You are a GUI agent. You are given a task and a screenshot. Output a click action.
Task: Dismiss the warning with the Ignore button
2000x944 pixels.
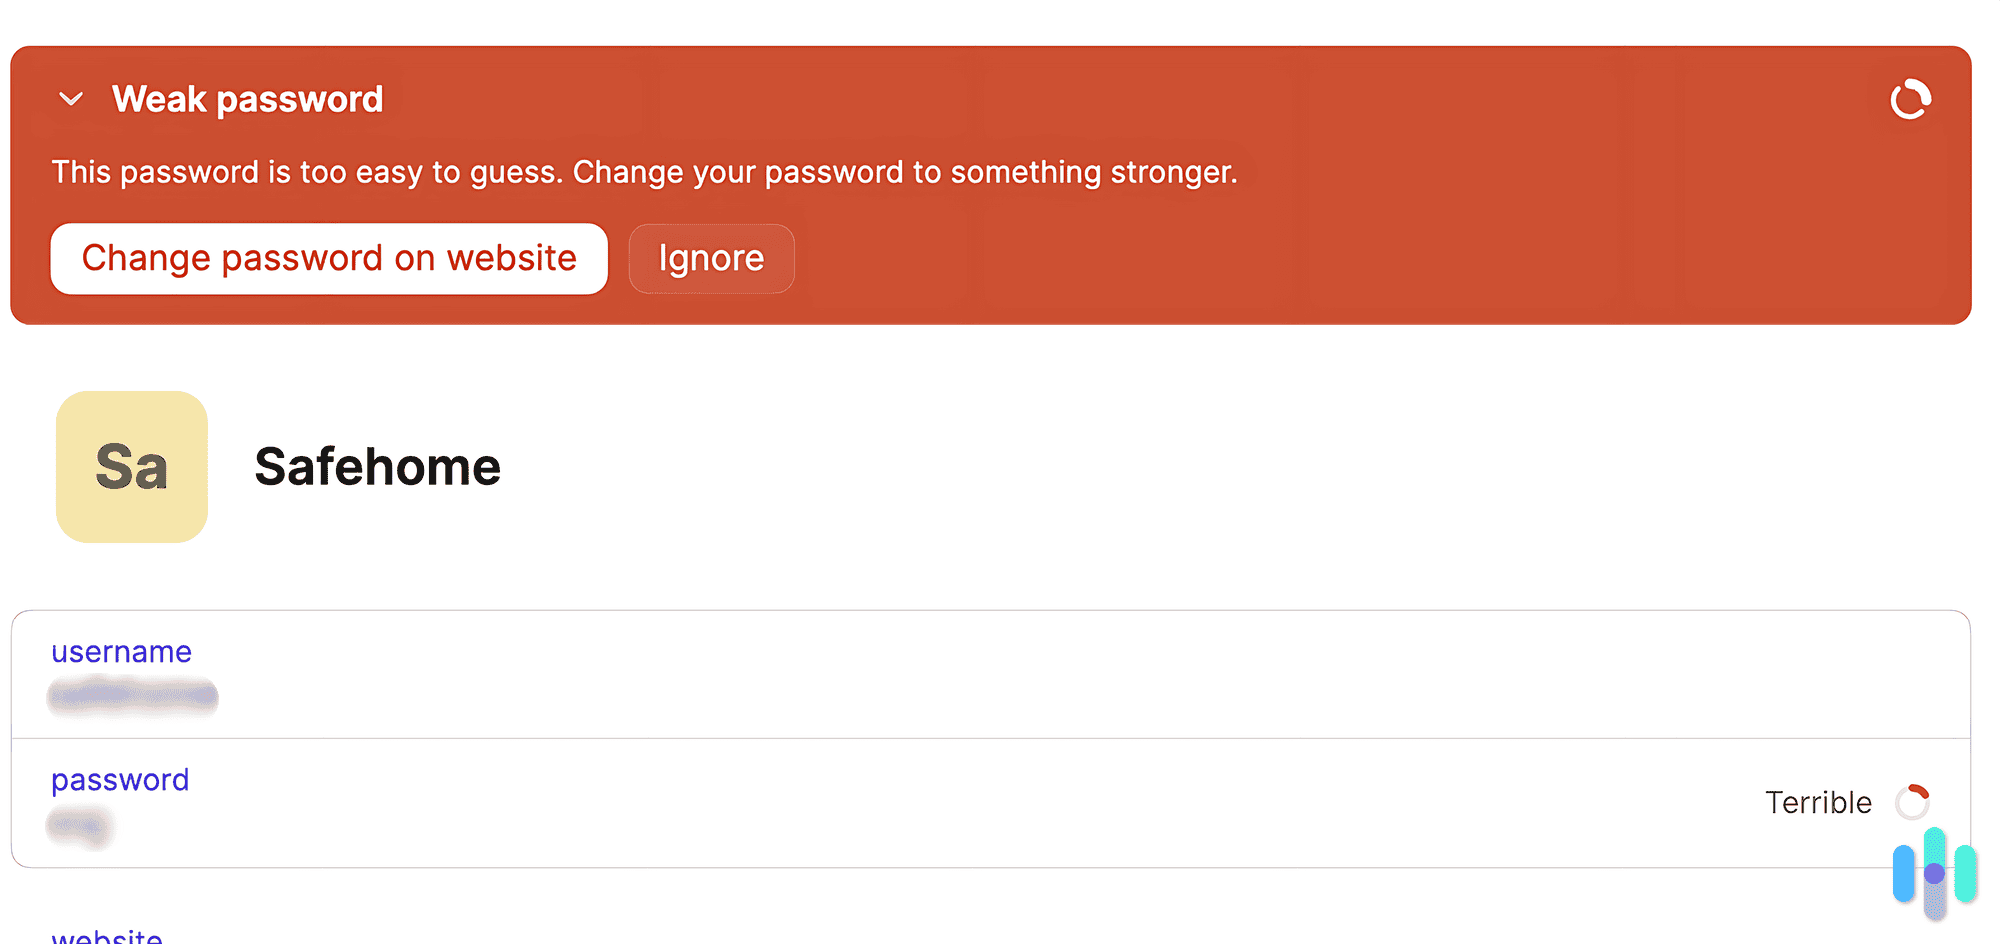(710, 258)
